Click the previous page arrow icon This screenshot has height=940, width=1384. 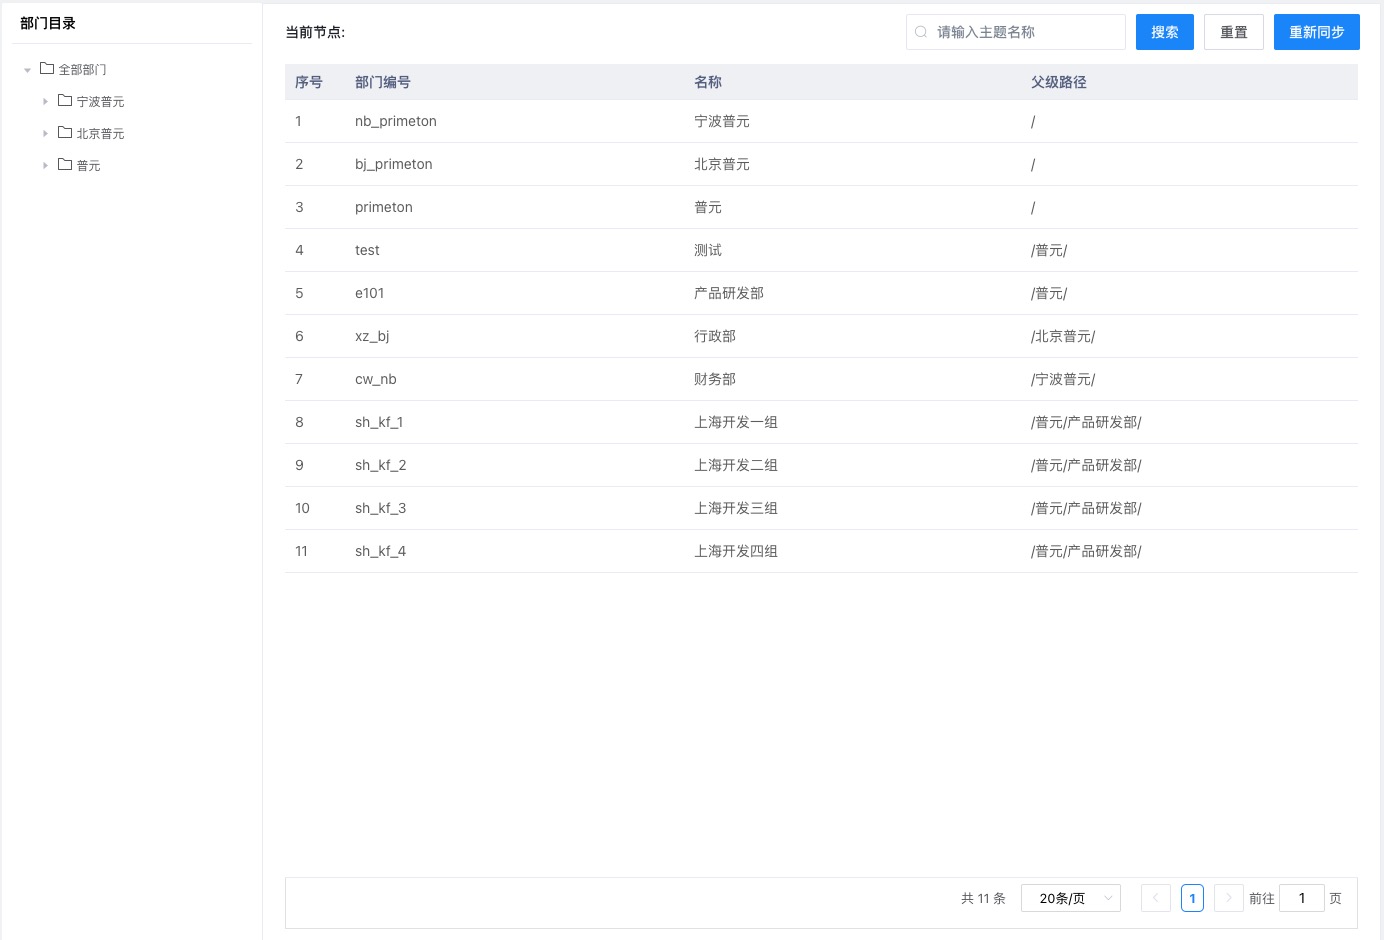[1155, 898]
